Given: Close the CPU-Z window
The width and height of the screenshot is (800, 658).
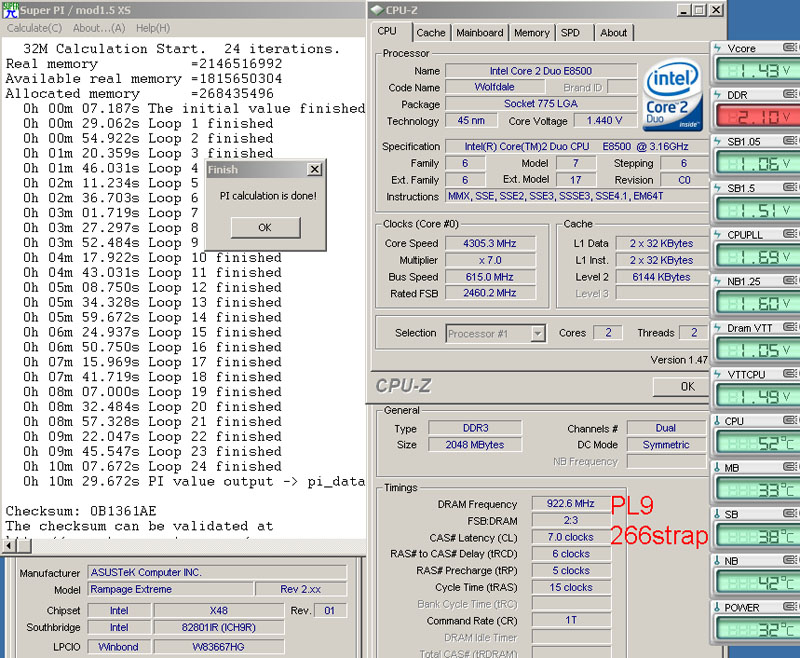Looking at the screenshot, I should 716,10.
